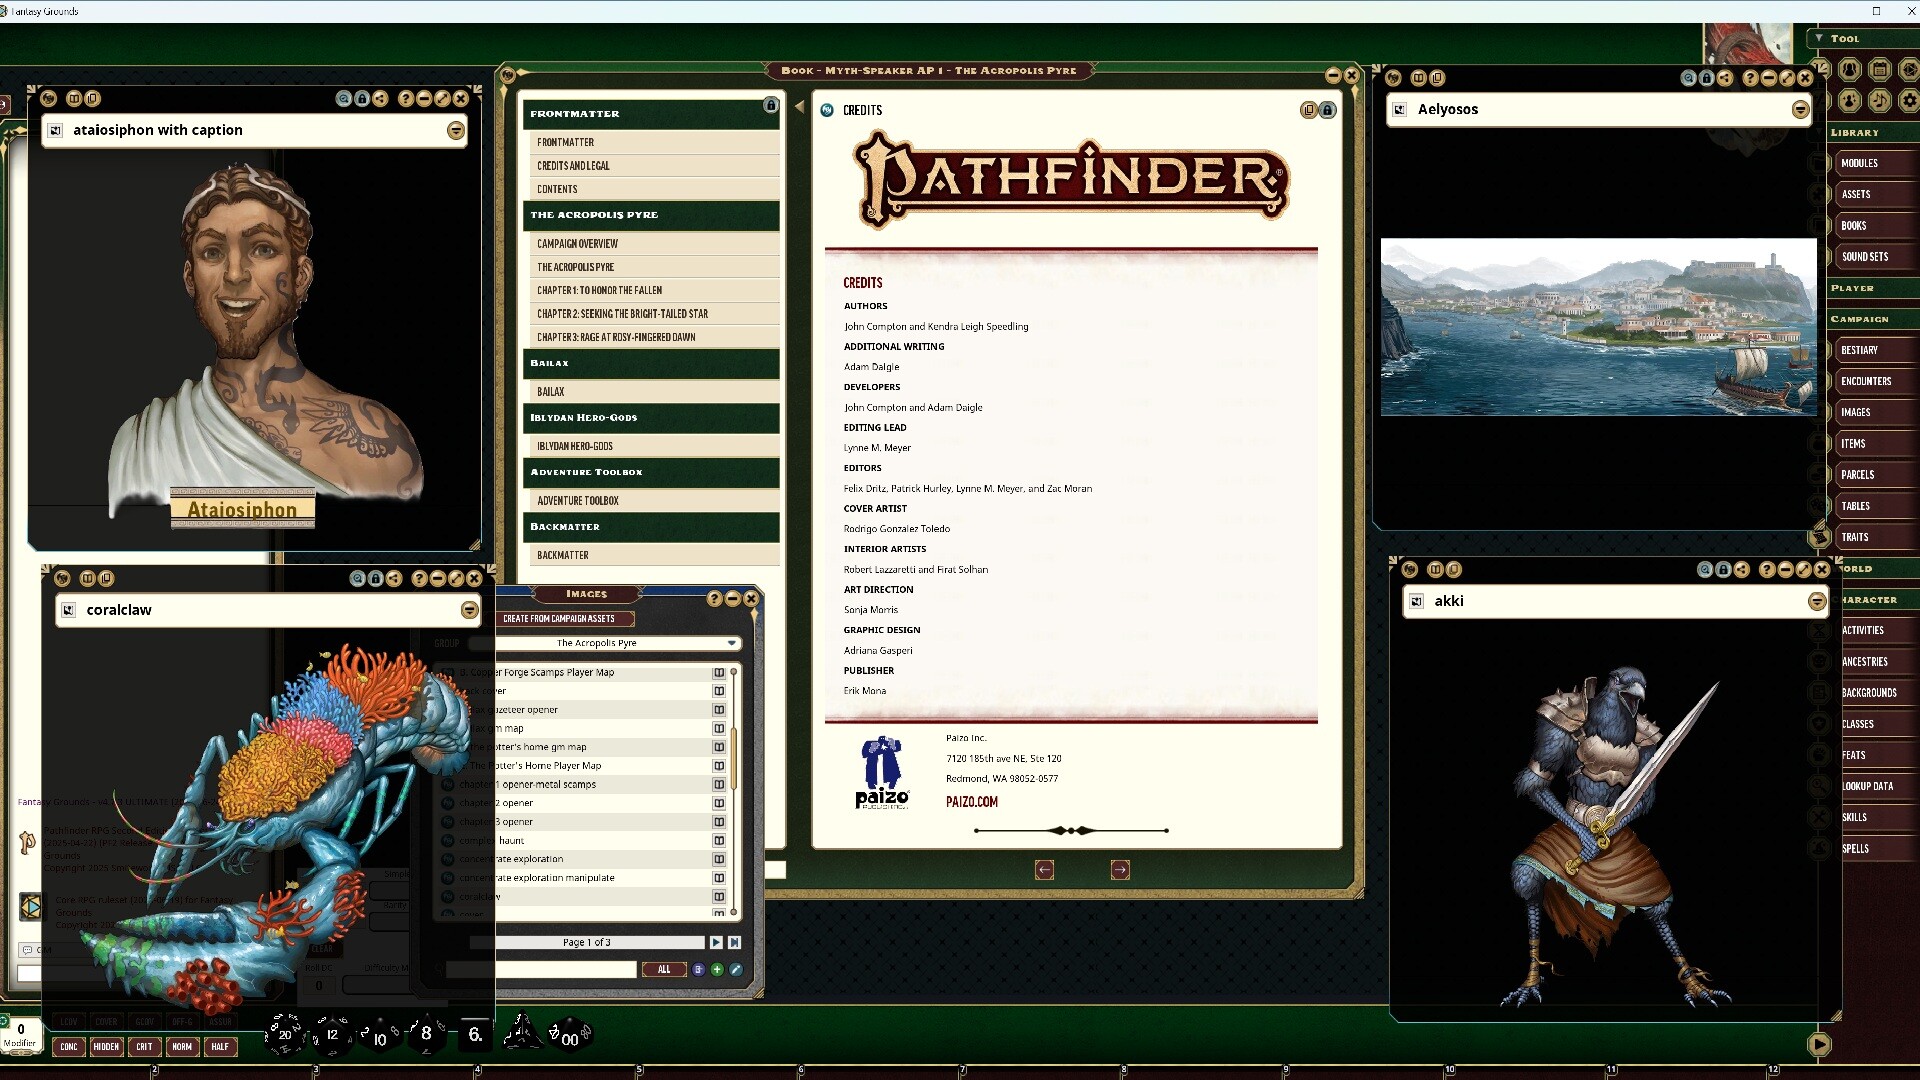Enable the HIDDEN roll toggle near the chat
Screen dimensions: 1920x1080
(x=106, y=1047)
